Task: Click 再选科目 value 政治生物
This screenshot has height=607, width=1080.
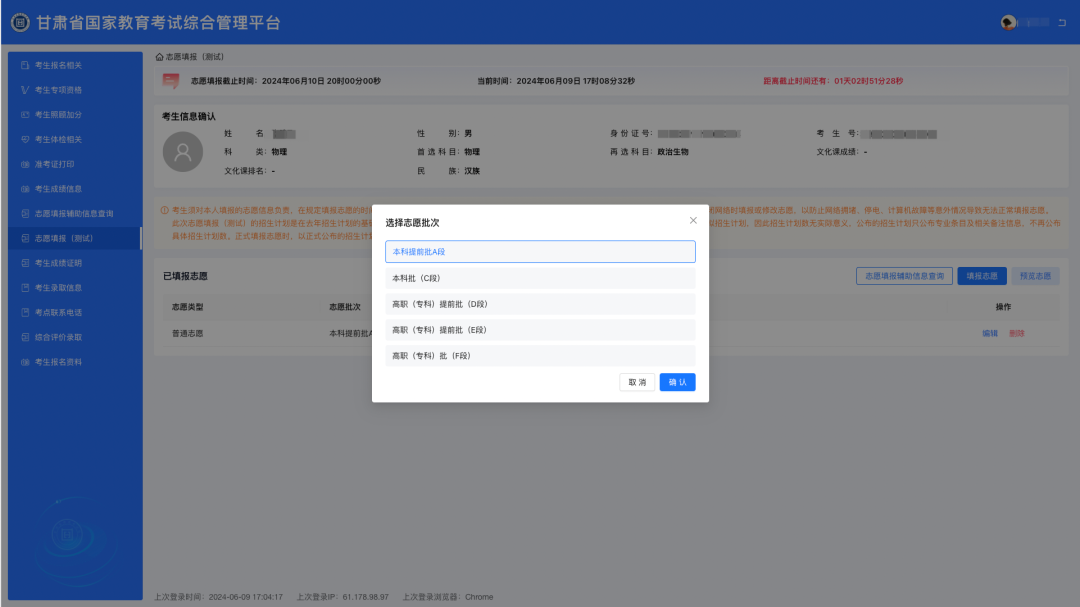Action: coord(673,152)
